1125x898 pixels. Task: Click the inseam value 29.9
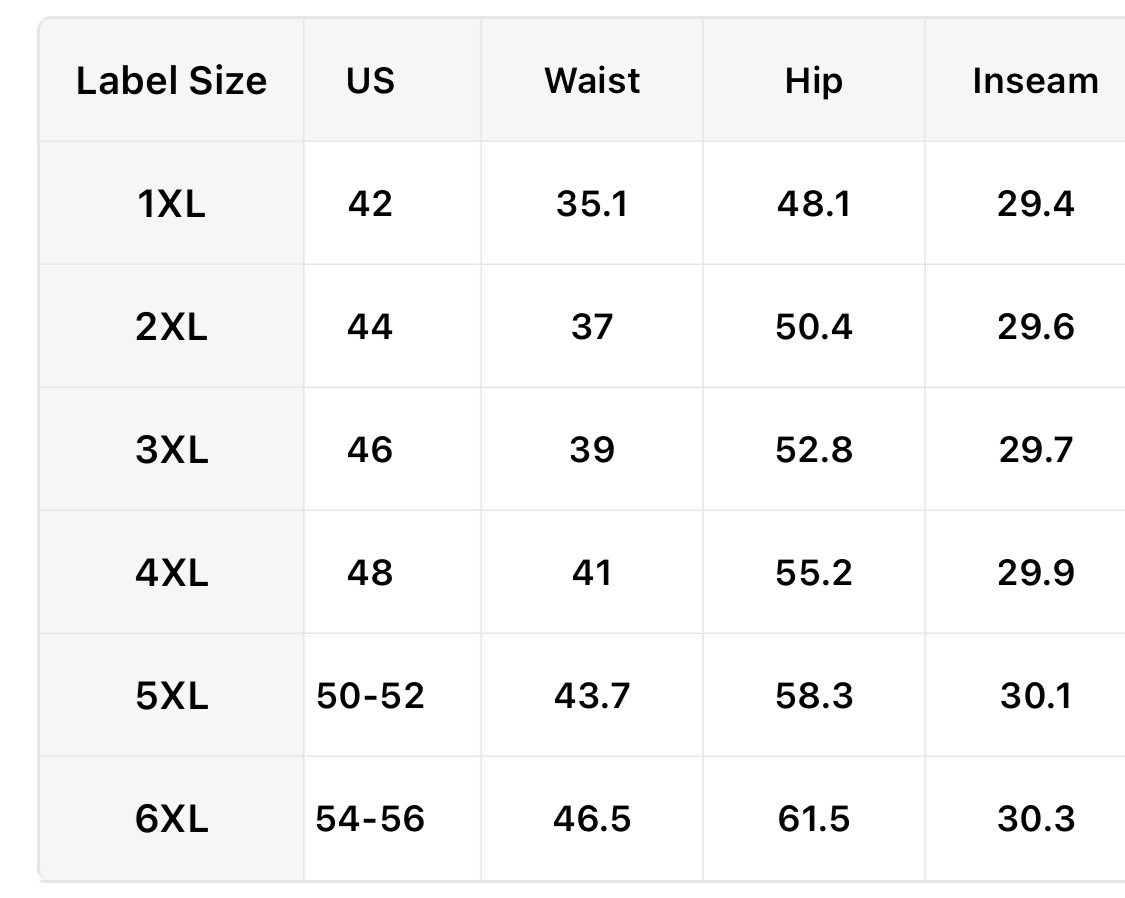[x=1035, y=573]
